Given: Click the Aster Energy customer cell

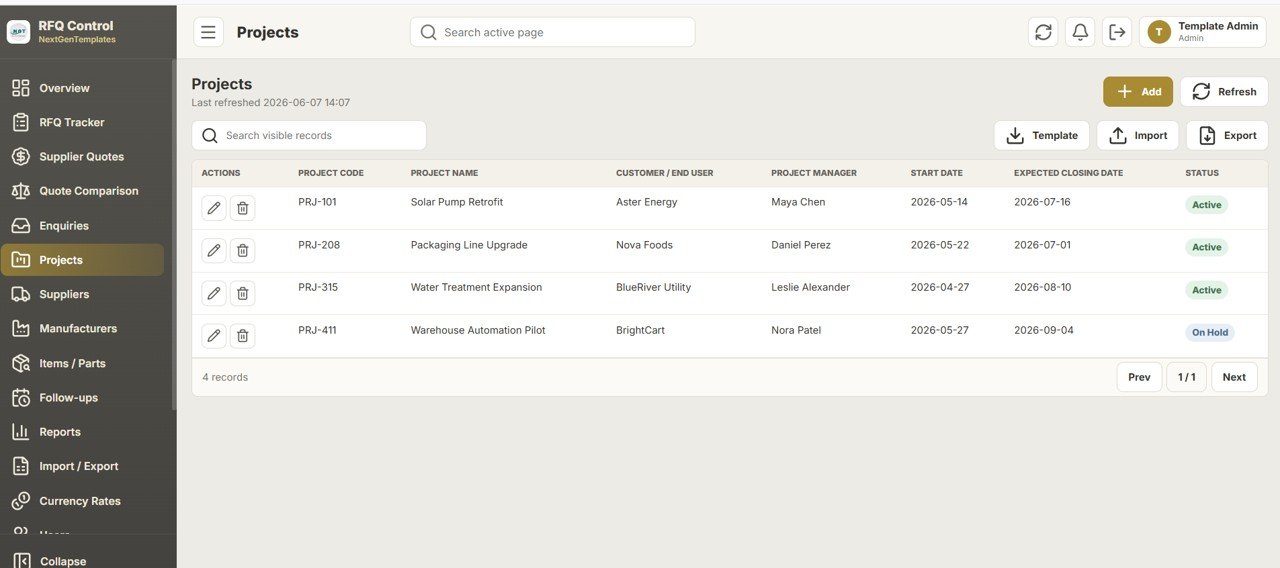Looking at the screenshot, I should click(646, 202).
